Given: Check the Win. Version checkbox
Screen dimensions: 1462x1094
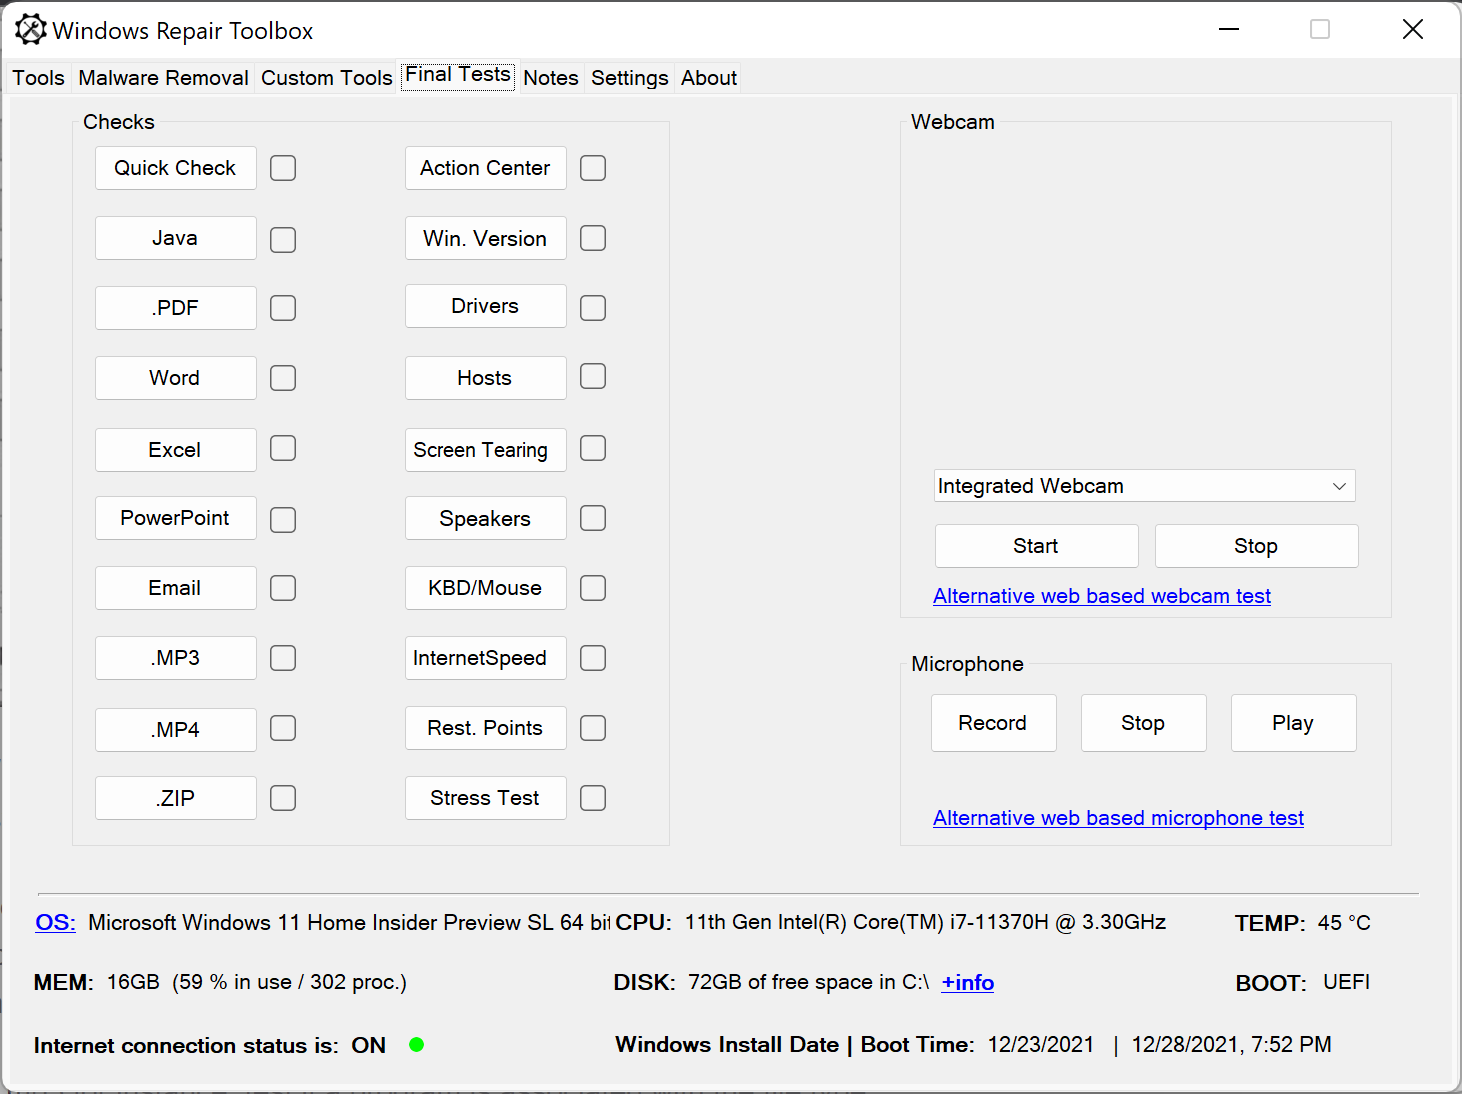Looking at the screenshot, I should click(x=593, y=238).
